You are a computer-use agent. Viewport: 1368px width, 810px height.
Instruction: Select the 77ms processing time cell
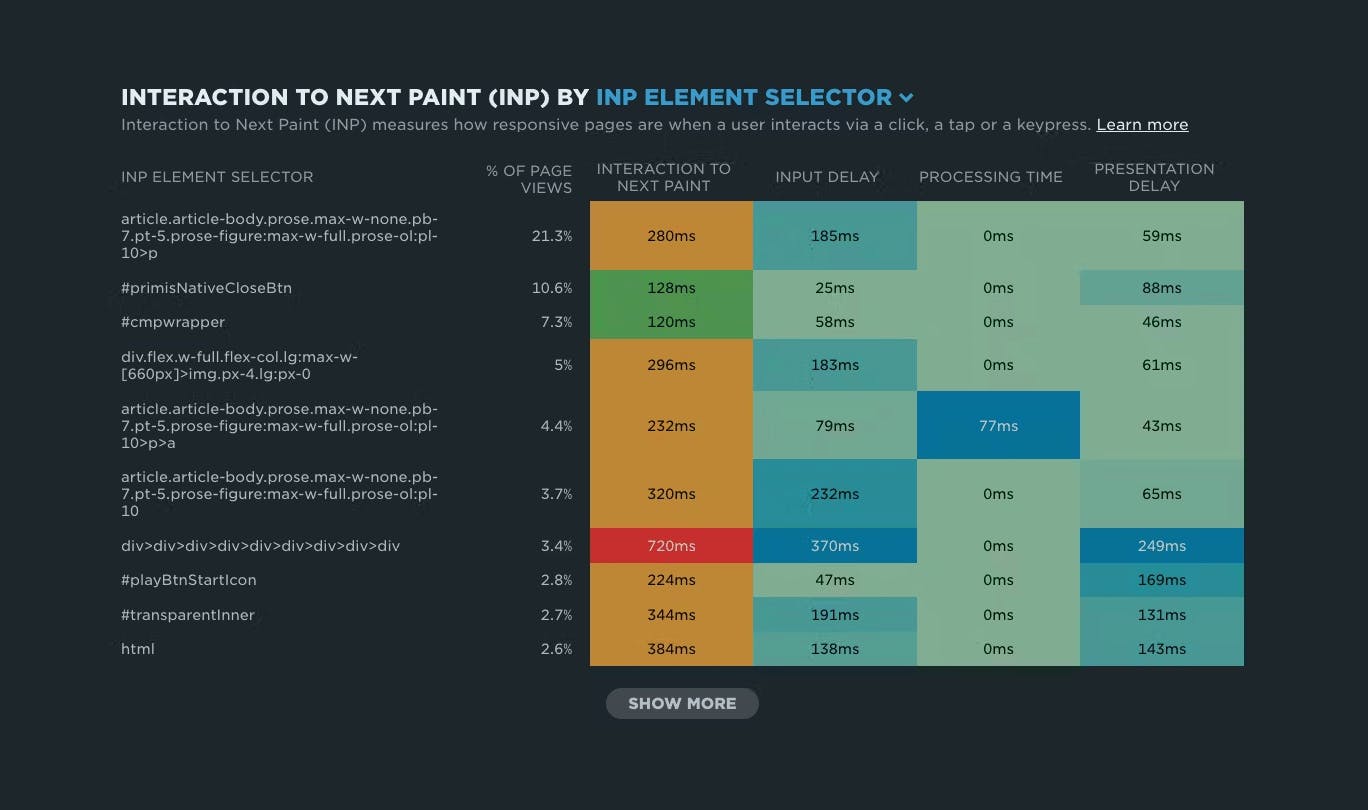point(998,426)
